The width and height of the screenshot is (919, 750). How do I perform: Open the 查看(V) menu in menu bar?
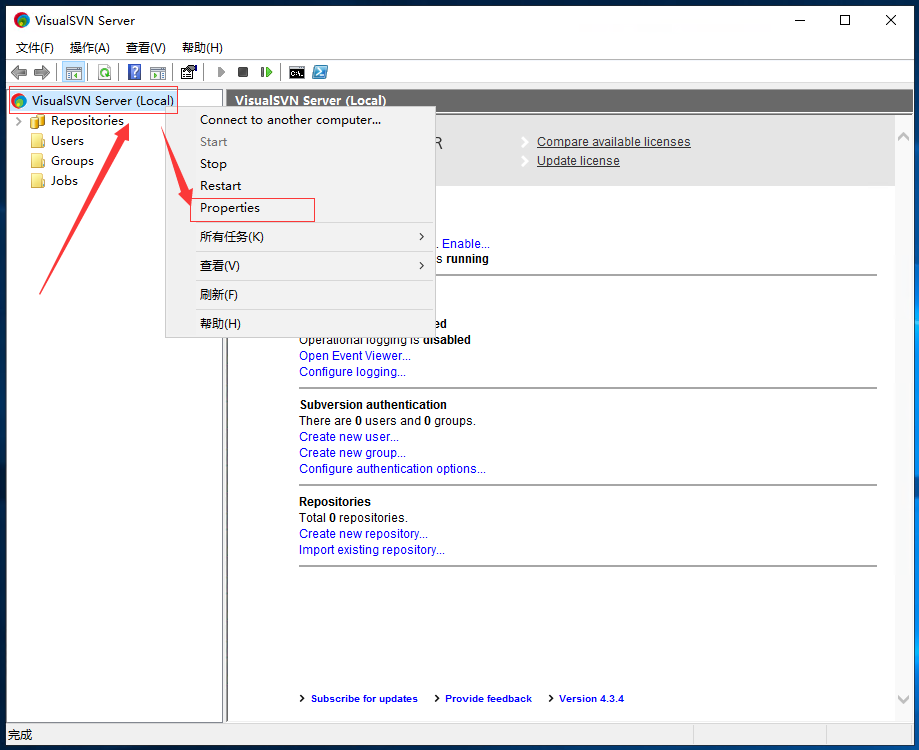pos(146,47)
